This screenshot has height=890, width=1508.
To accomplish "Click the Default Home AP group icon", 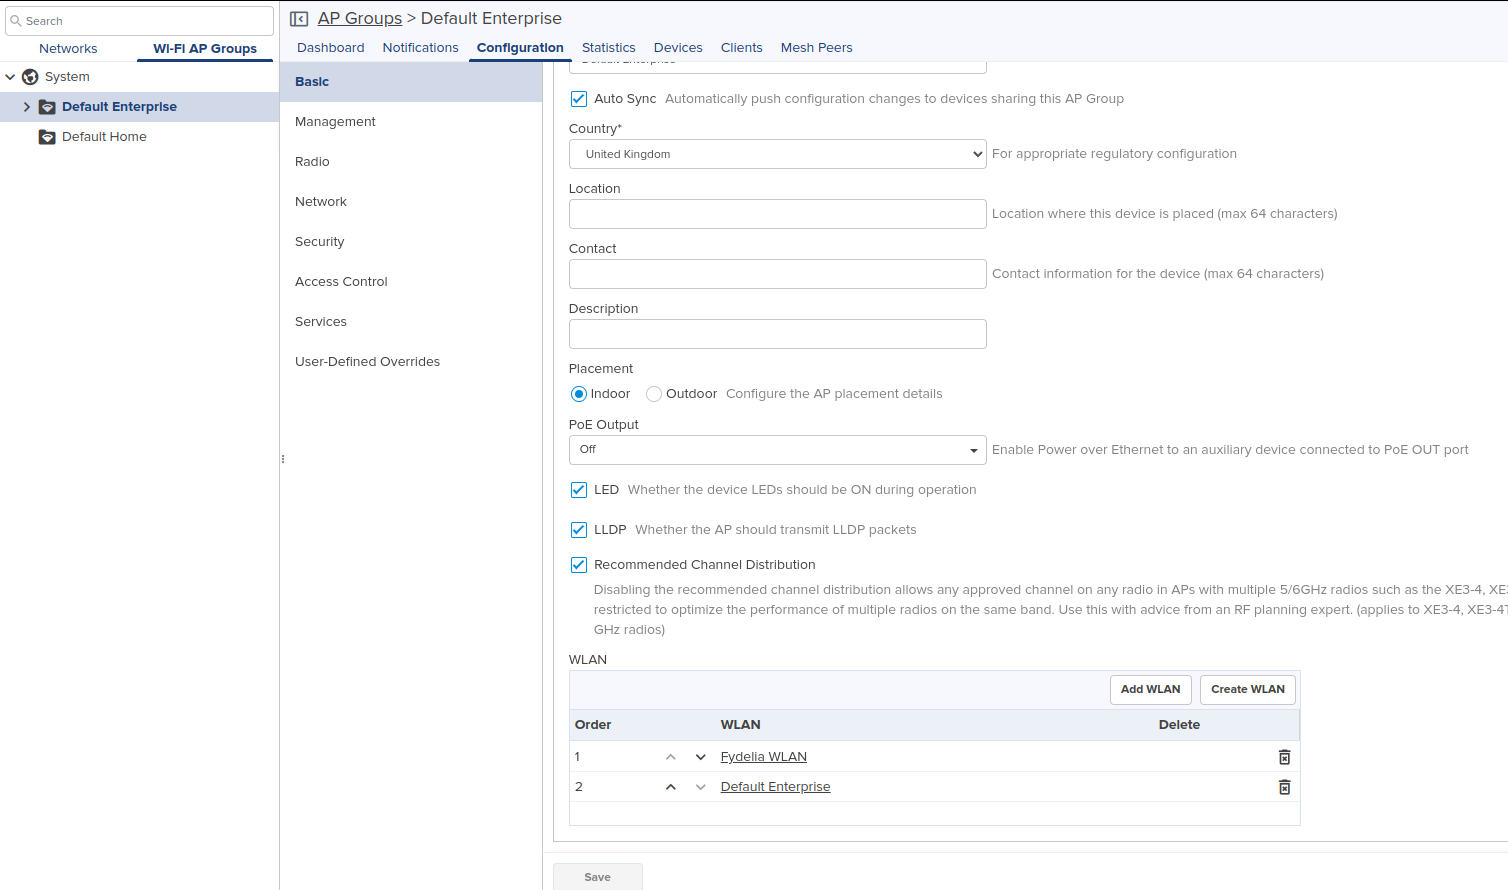I will tap(47, 137).
